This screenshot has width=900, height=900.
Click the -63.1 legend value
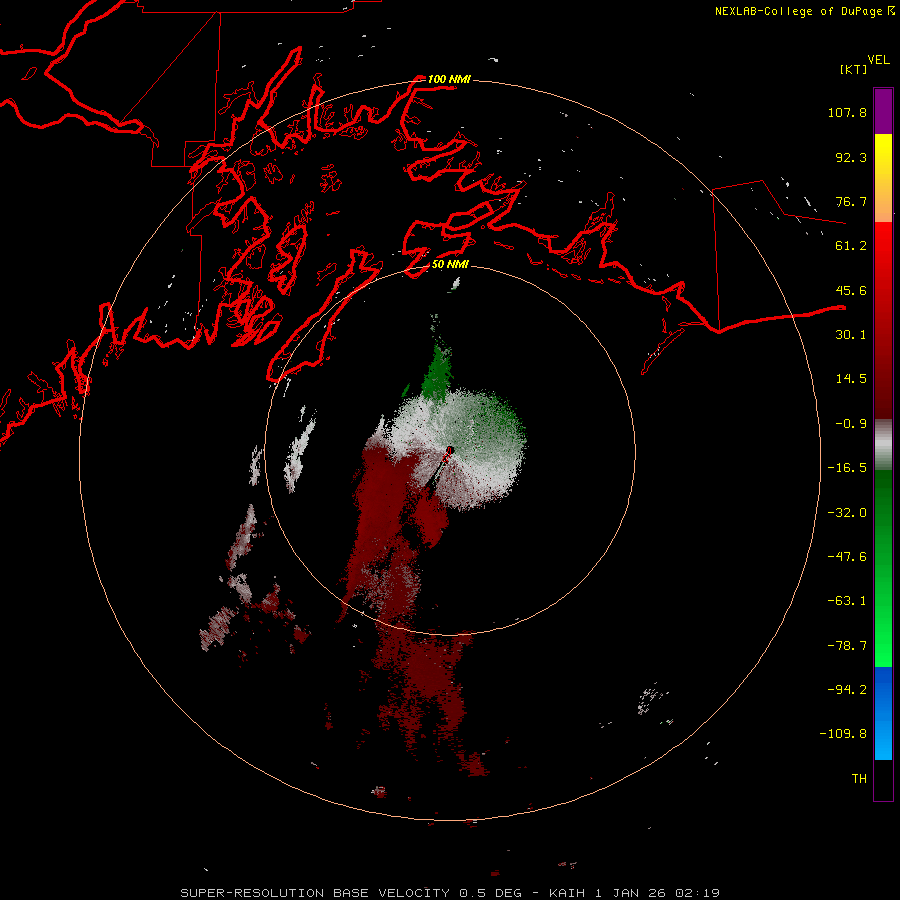[847, 601]
